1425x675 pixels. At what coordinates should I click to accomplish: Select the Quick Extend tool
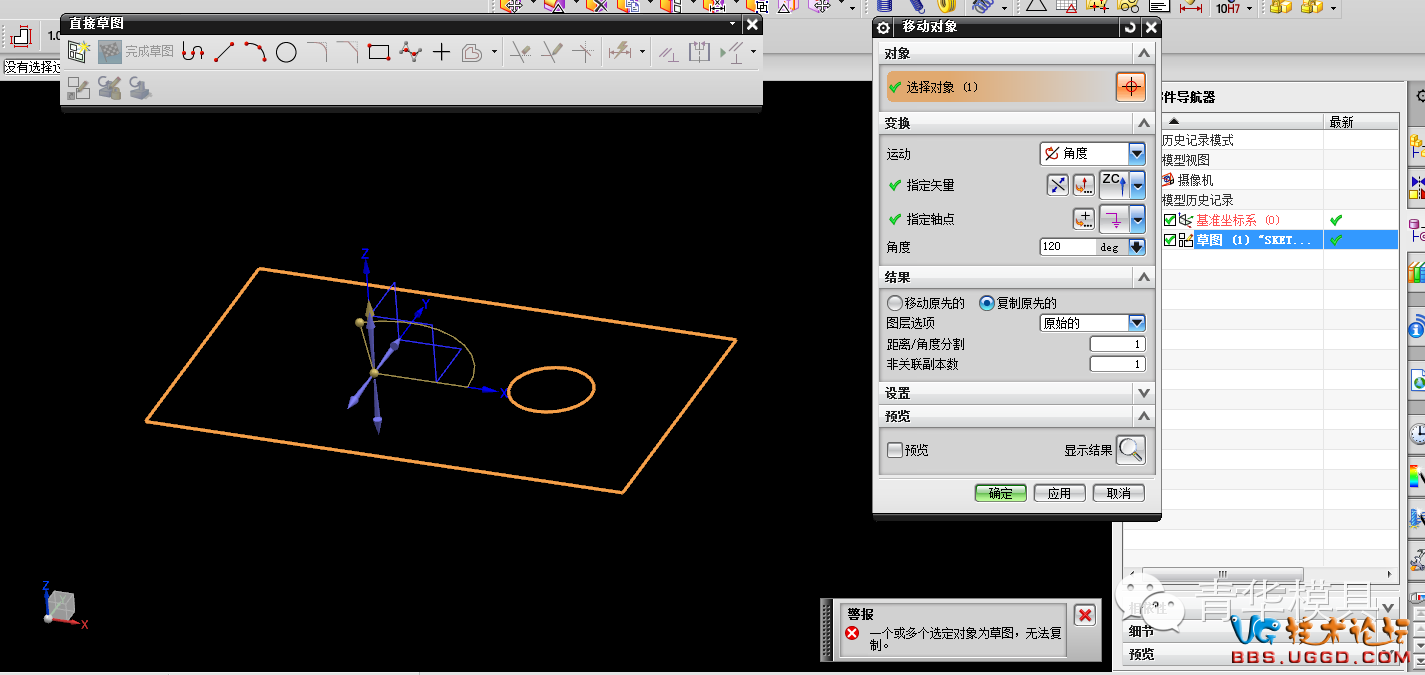(x=552, y=52)
